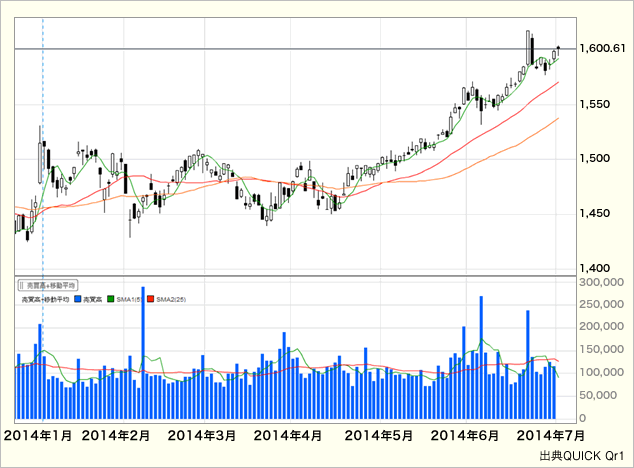Image resolution: width=634 pixels, height=468 pixels.
Task: Click the dashed blue vertical marker line
Action: pos(42,150)
